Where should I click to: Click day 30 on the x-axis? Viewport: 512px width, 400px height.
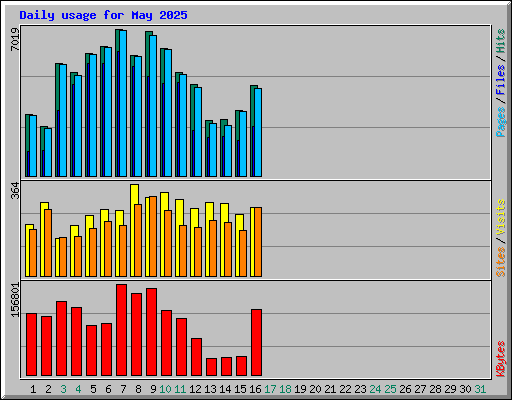coord(465,389)
